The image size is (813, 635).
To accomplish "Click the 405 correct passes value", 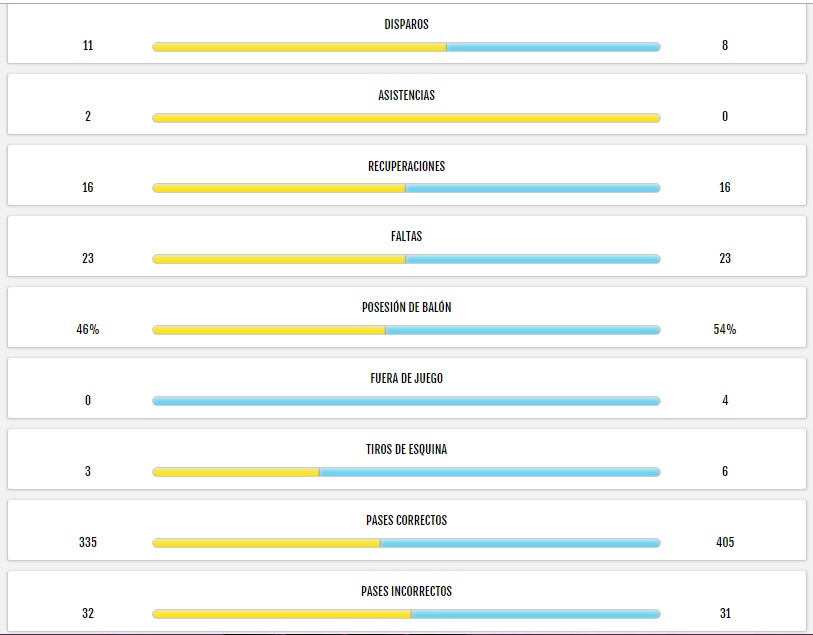I will pyautogui.click(x=725, y=542).
